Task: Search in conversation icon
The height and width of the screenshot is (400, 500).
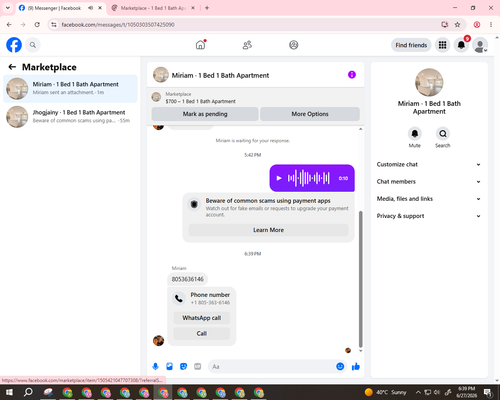Action: click(x=443, y=134)
